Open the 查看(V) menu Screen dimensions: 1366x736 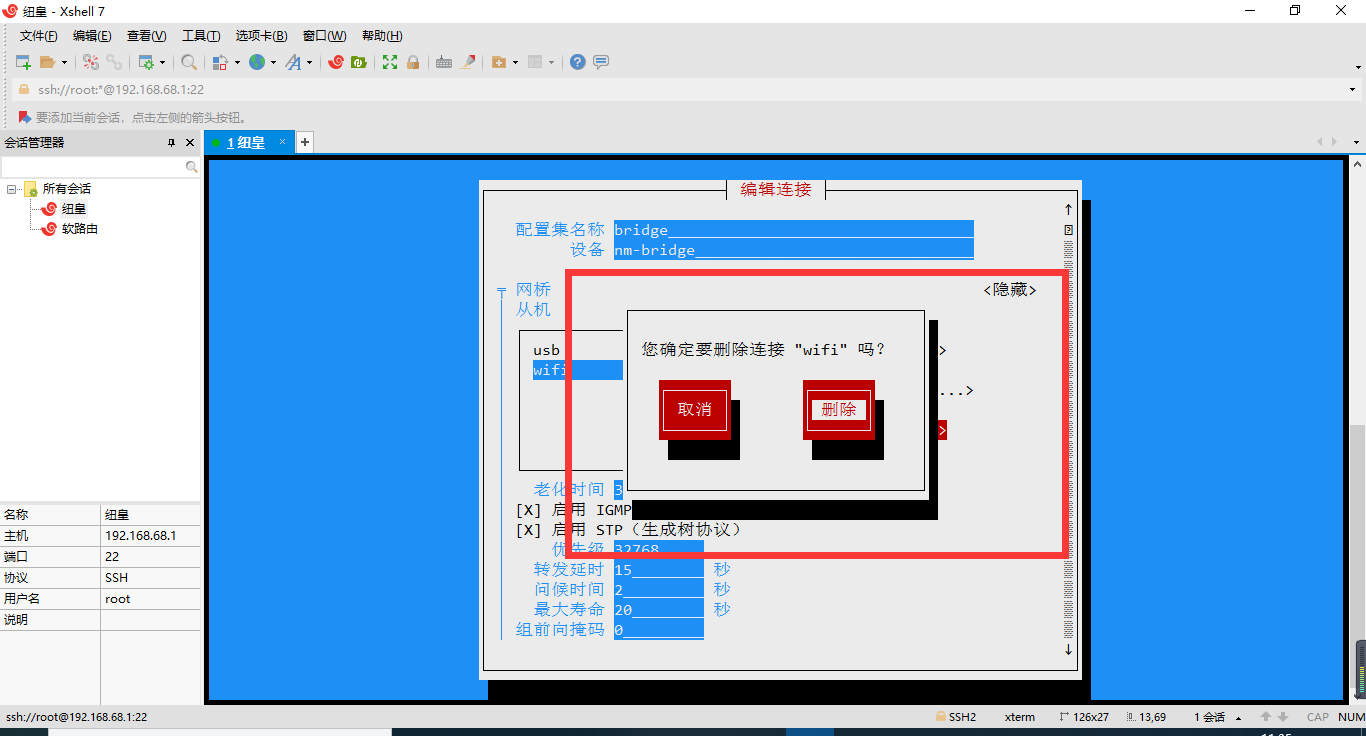pyautogui.click(x=146, y=36)
